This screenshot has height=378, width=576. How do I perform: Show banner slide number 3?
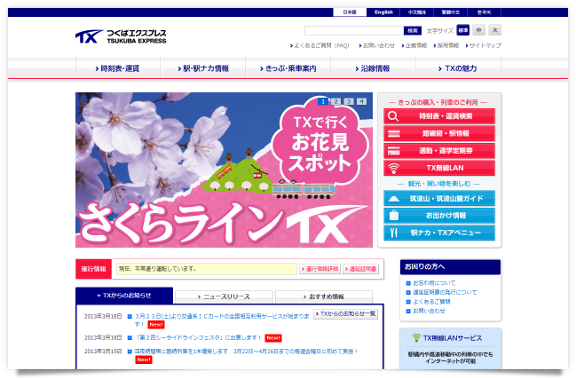[349, 101]
